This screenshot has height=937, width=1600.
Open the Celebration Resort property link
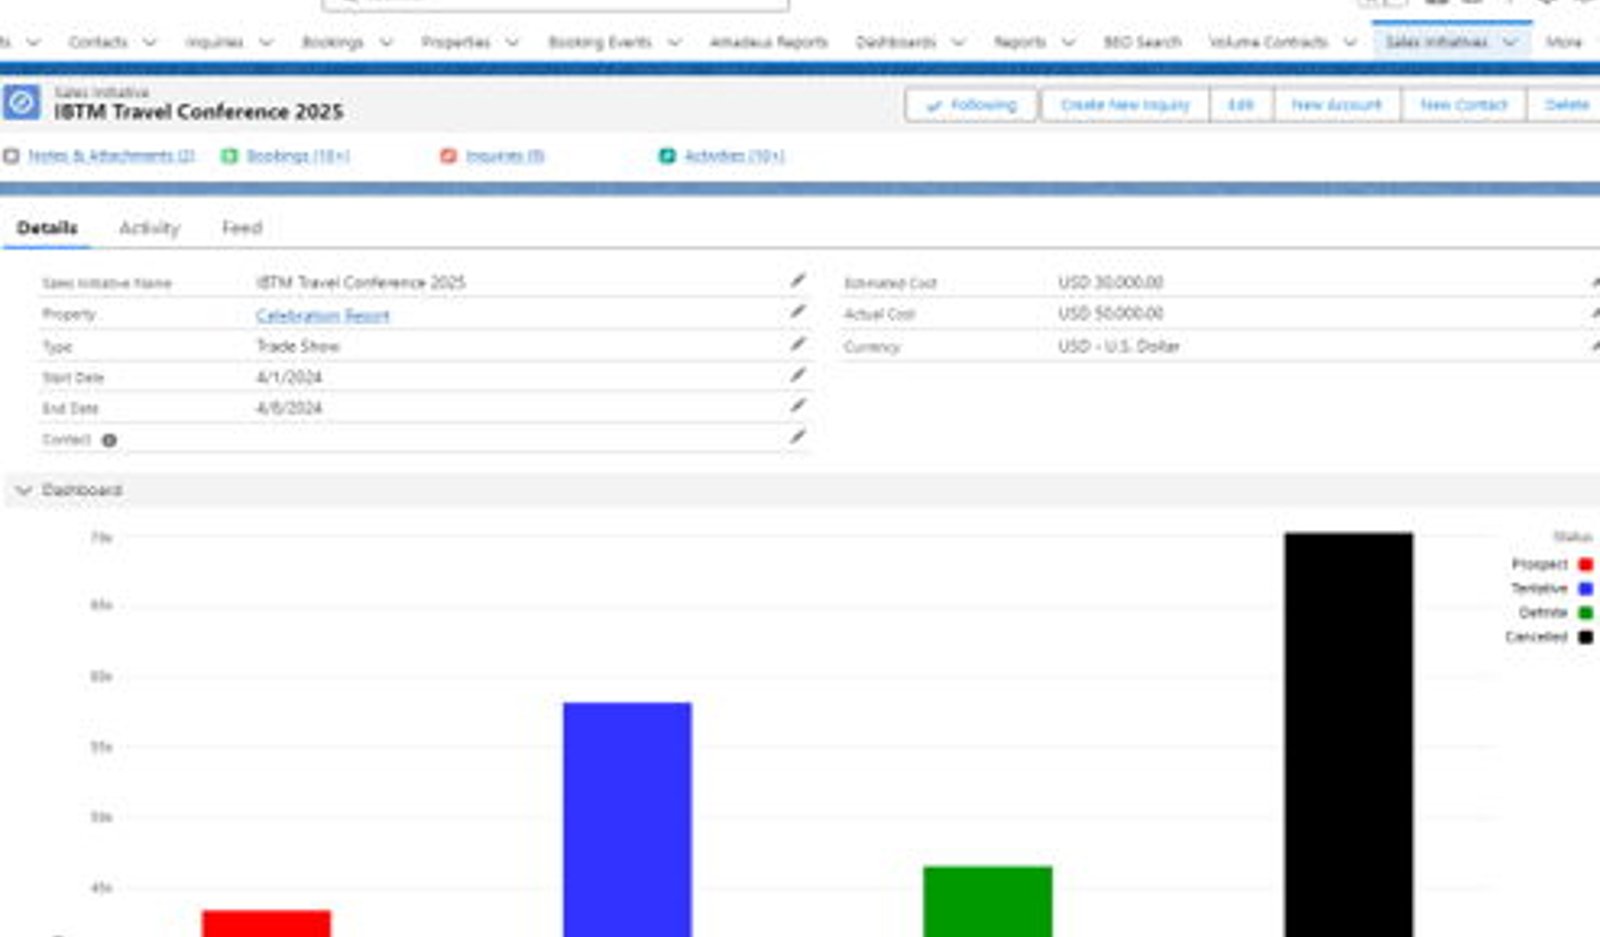pyautogui.click(x=322, y=315)
